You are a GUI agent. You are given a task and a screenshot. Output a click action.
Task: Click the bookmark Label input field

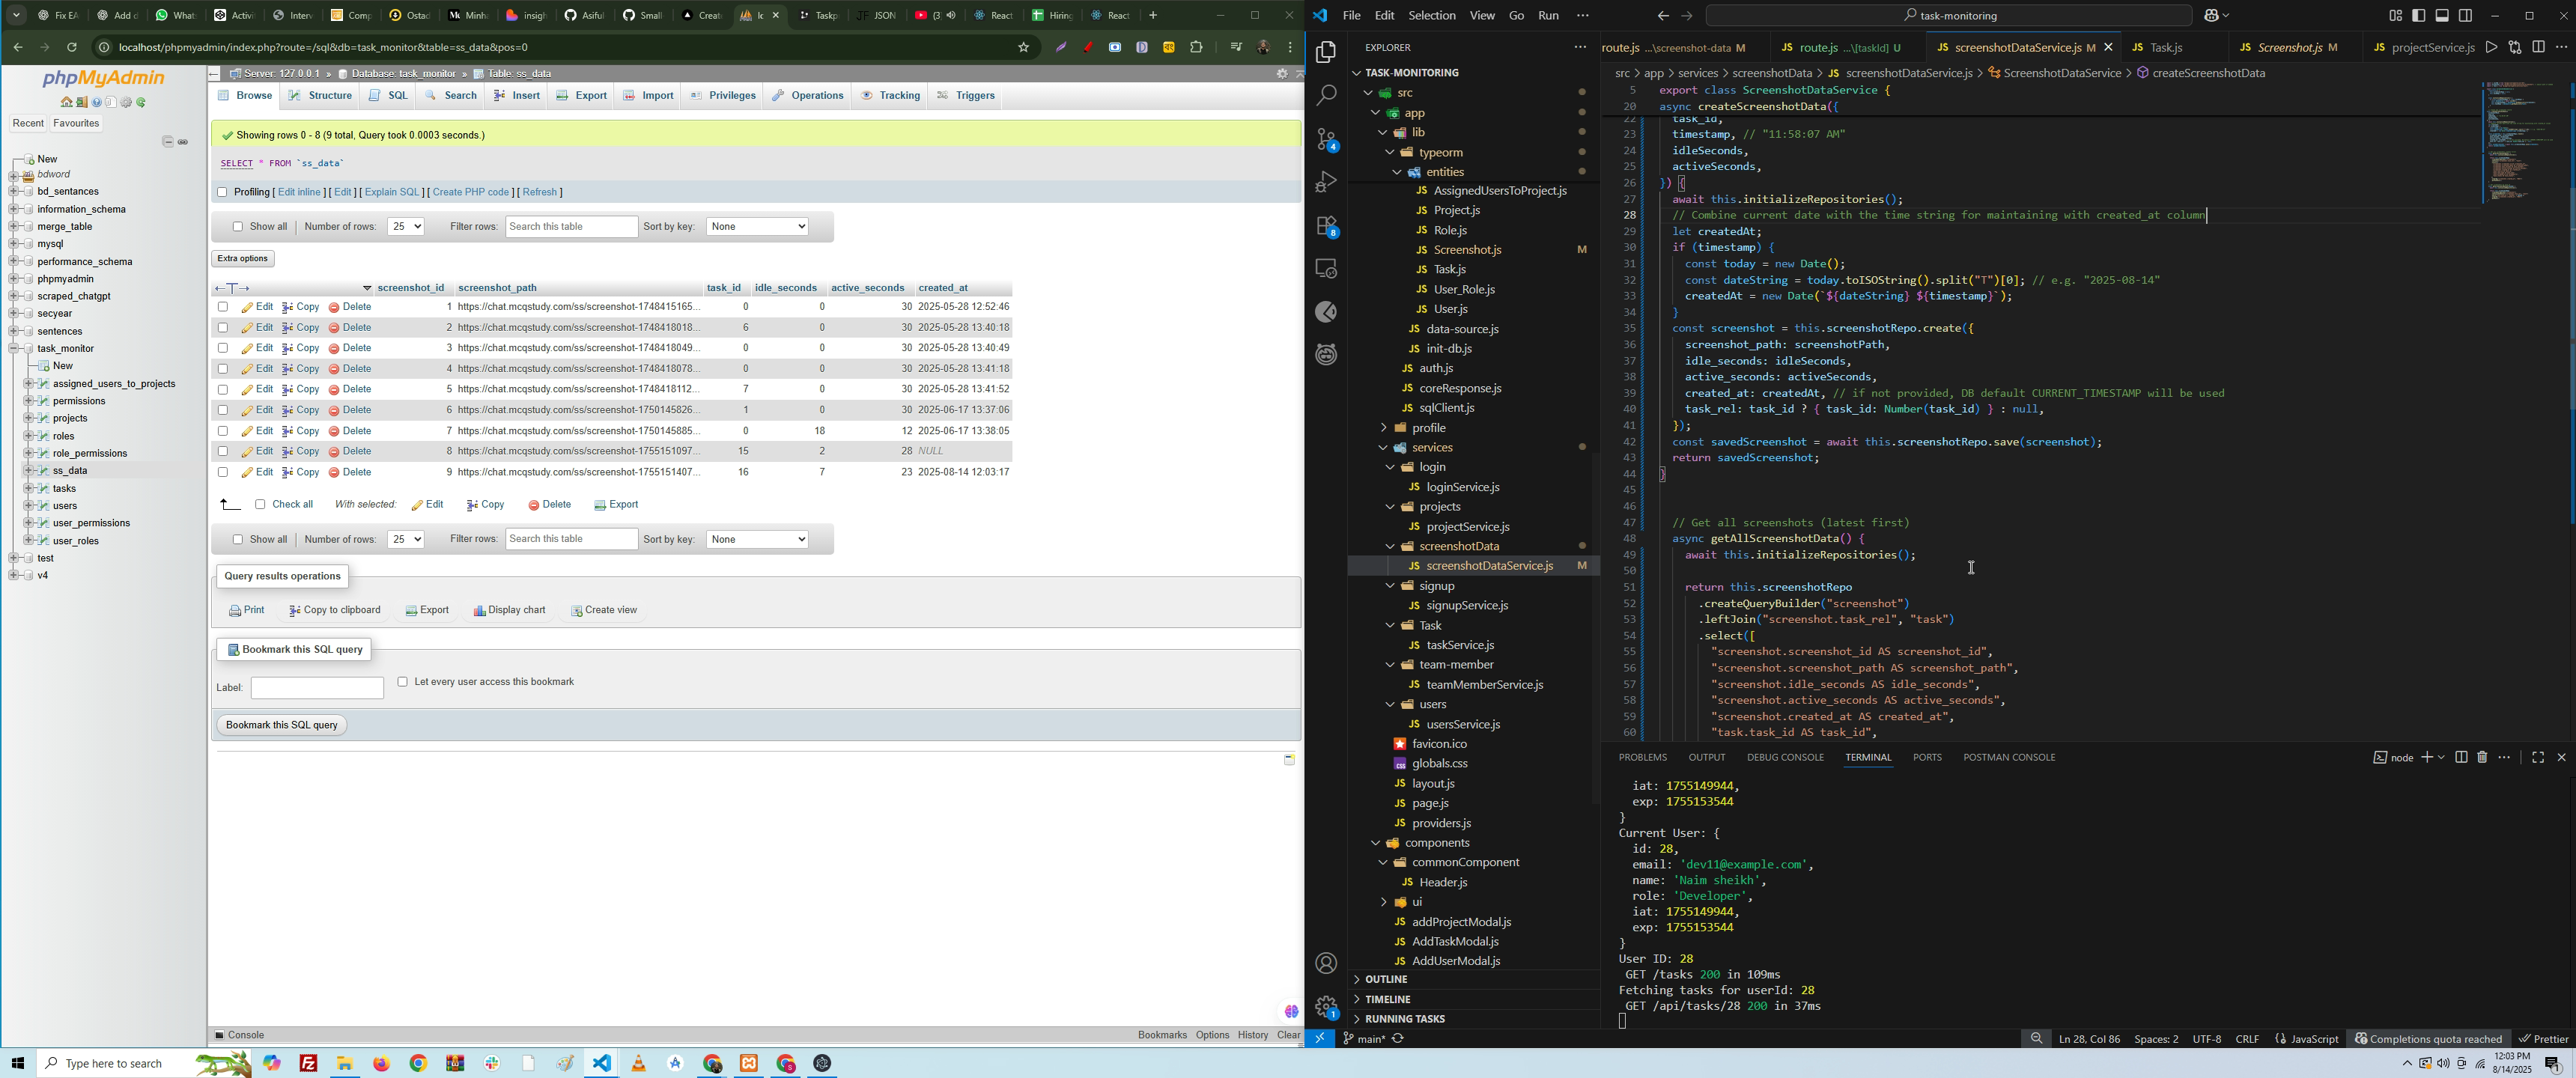(317, 688)
